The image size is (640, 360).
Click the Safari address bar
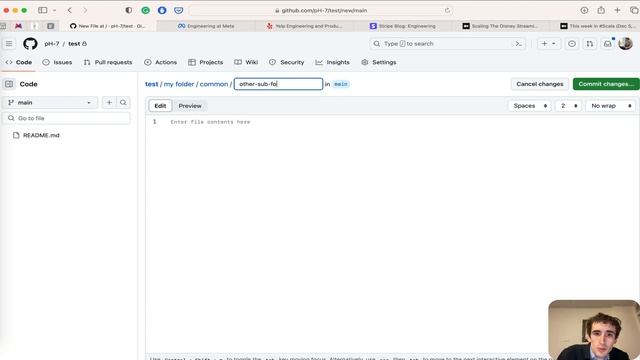321,10
